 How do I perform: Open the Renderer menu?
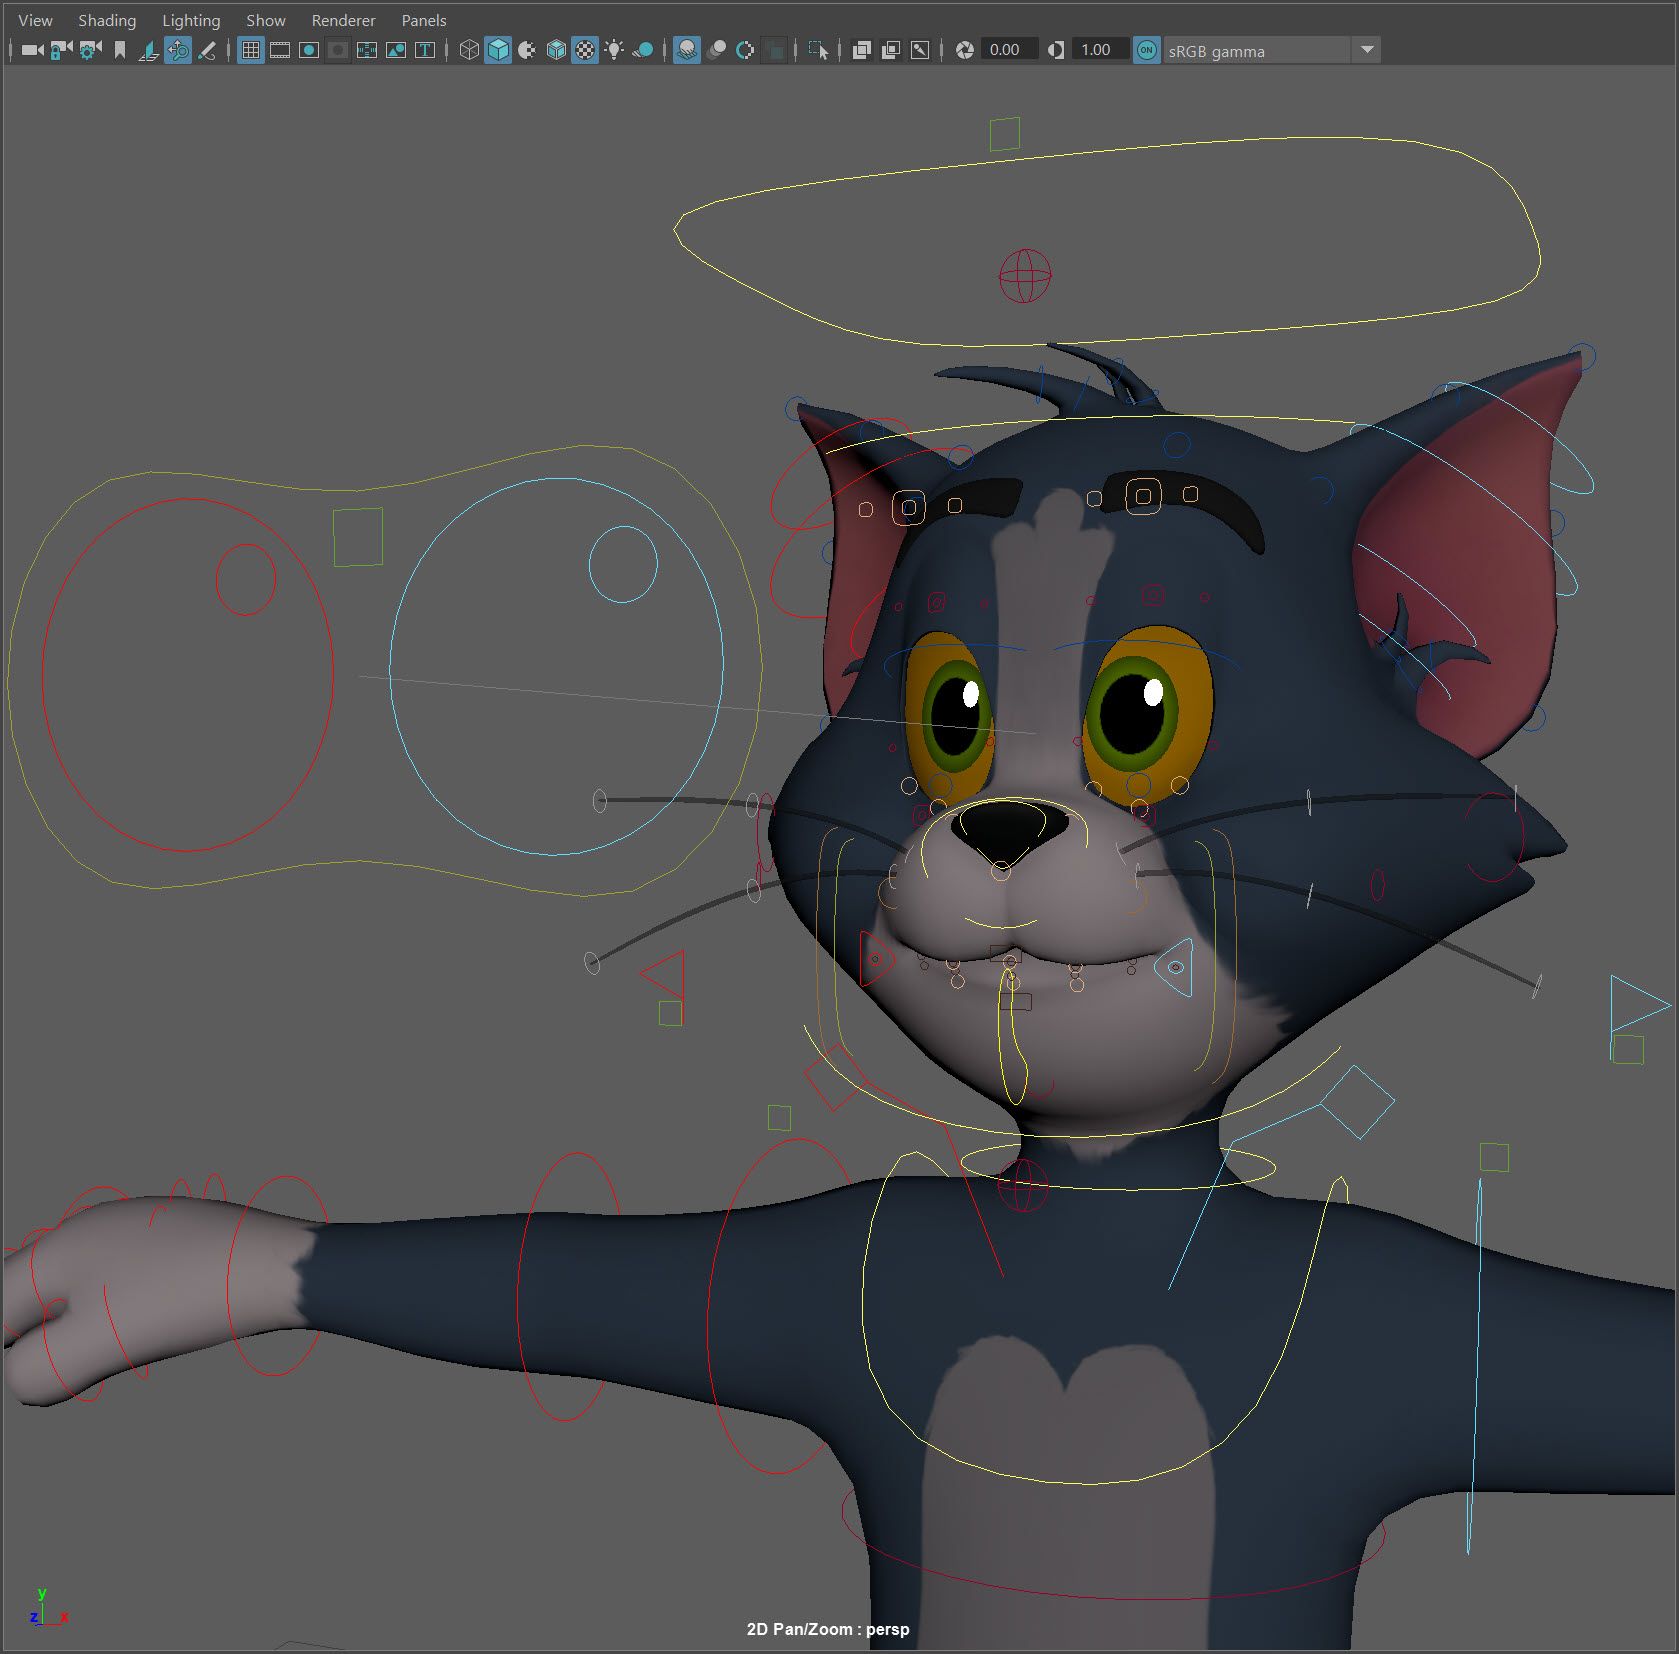pos(343,20)
